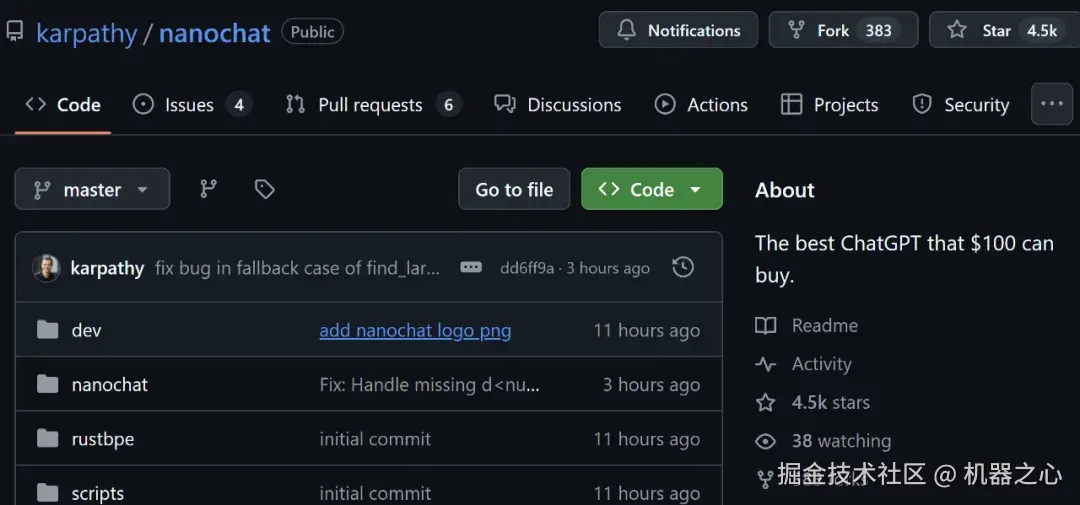The width and height of the screenshot is (1080, 505).
Task: Expand the more tabs ellipsis menu
Action: tap(1051, 104)
